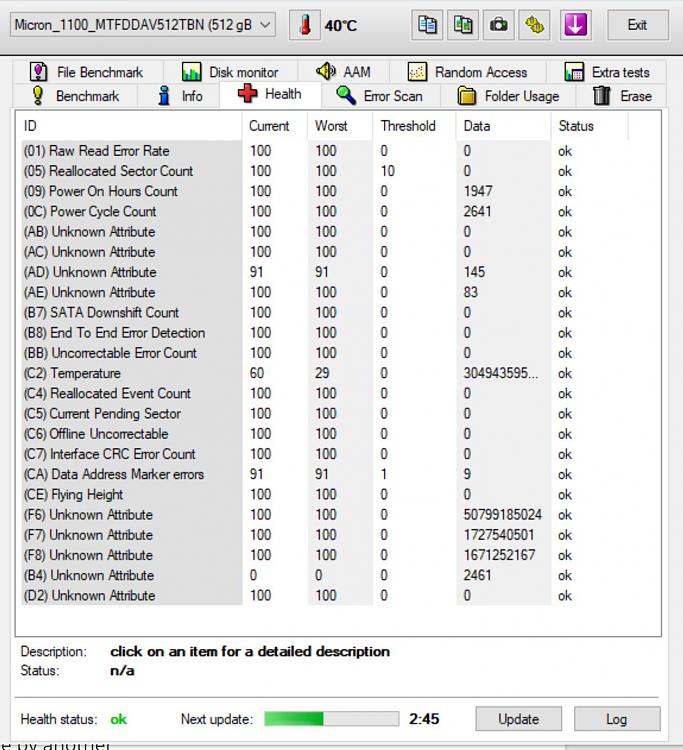683x750 pixels.
Task: Select the Flying Height row
Action: tap(324, 495)
